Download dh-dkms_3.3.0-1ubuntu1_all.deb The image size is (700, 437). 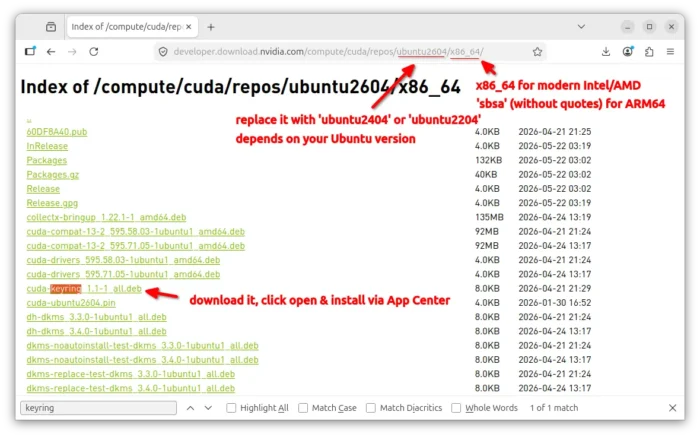coord(96,317)
